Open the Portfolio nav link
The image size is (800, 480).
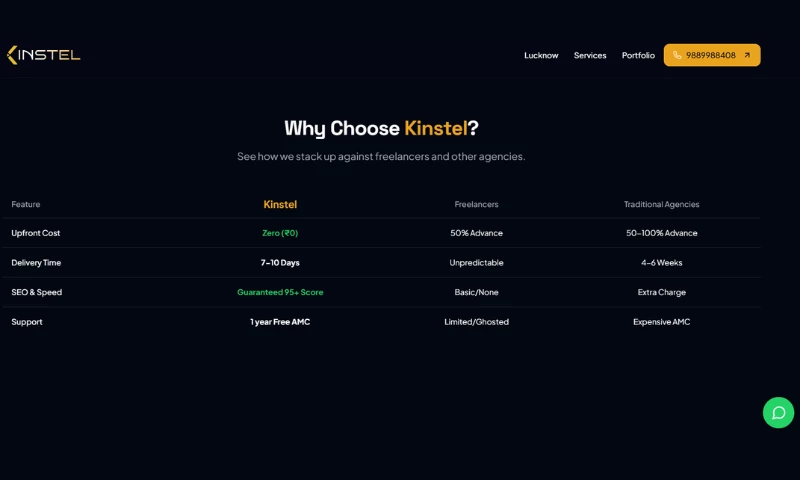tap(638, 55)
